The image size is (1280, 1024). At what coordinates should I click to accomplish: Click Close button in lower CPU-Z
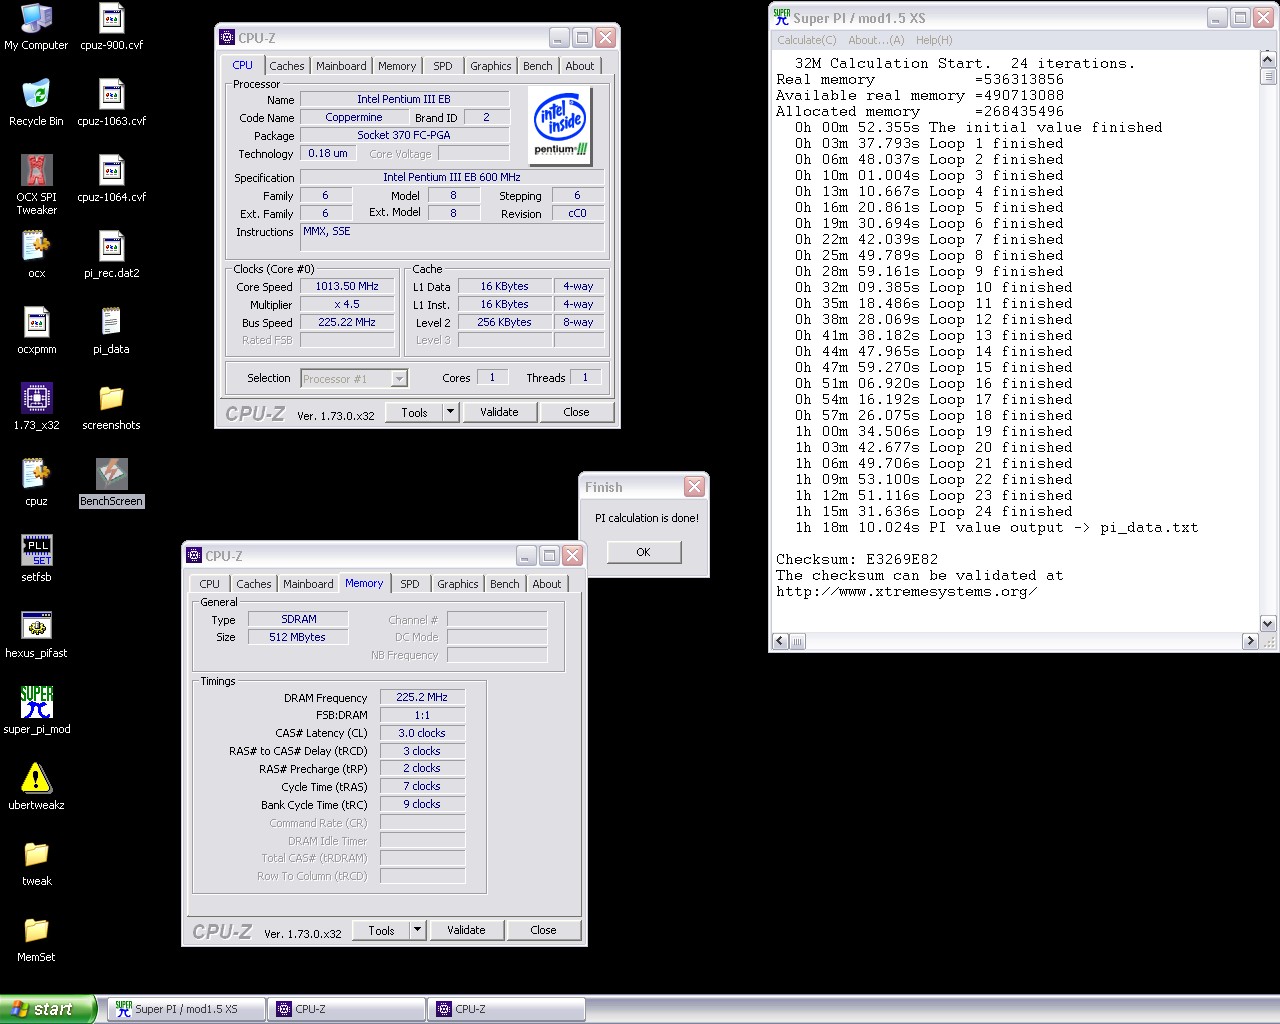pyautogui.click(x=543, y=930)
